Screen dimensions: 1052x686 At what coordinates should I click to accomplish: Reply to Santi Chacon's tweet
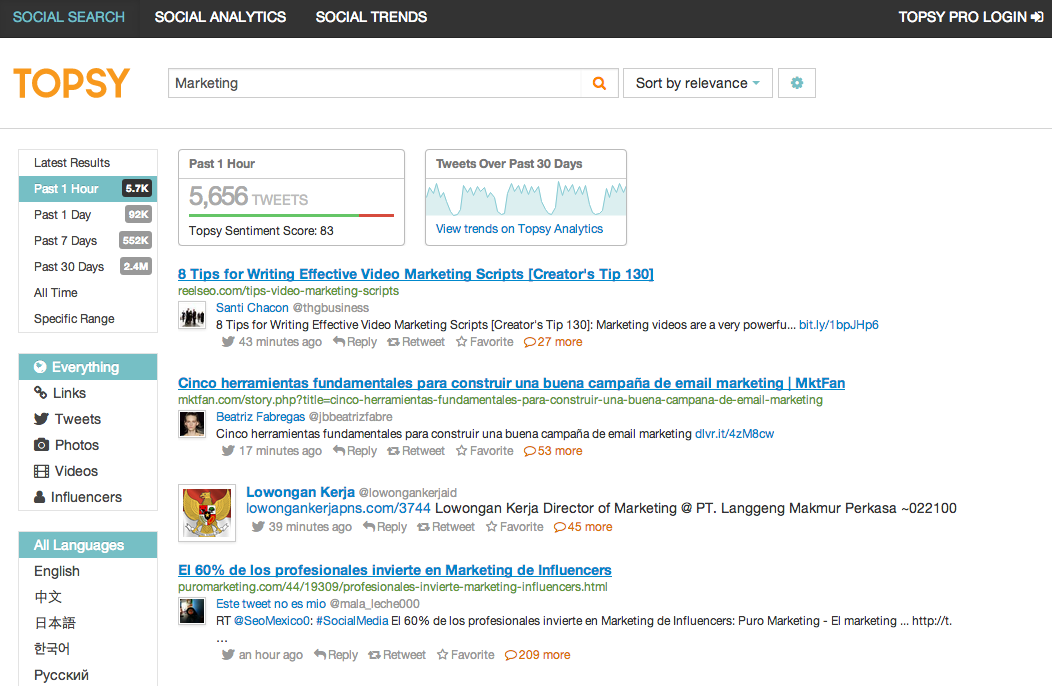coord(355,342)
